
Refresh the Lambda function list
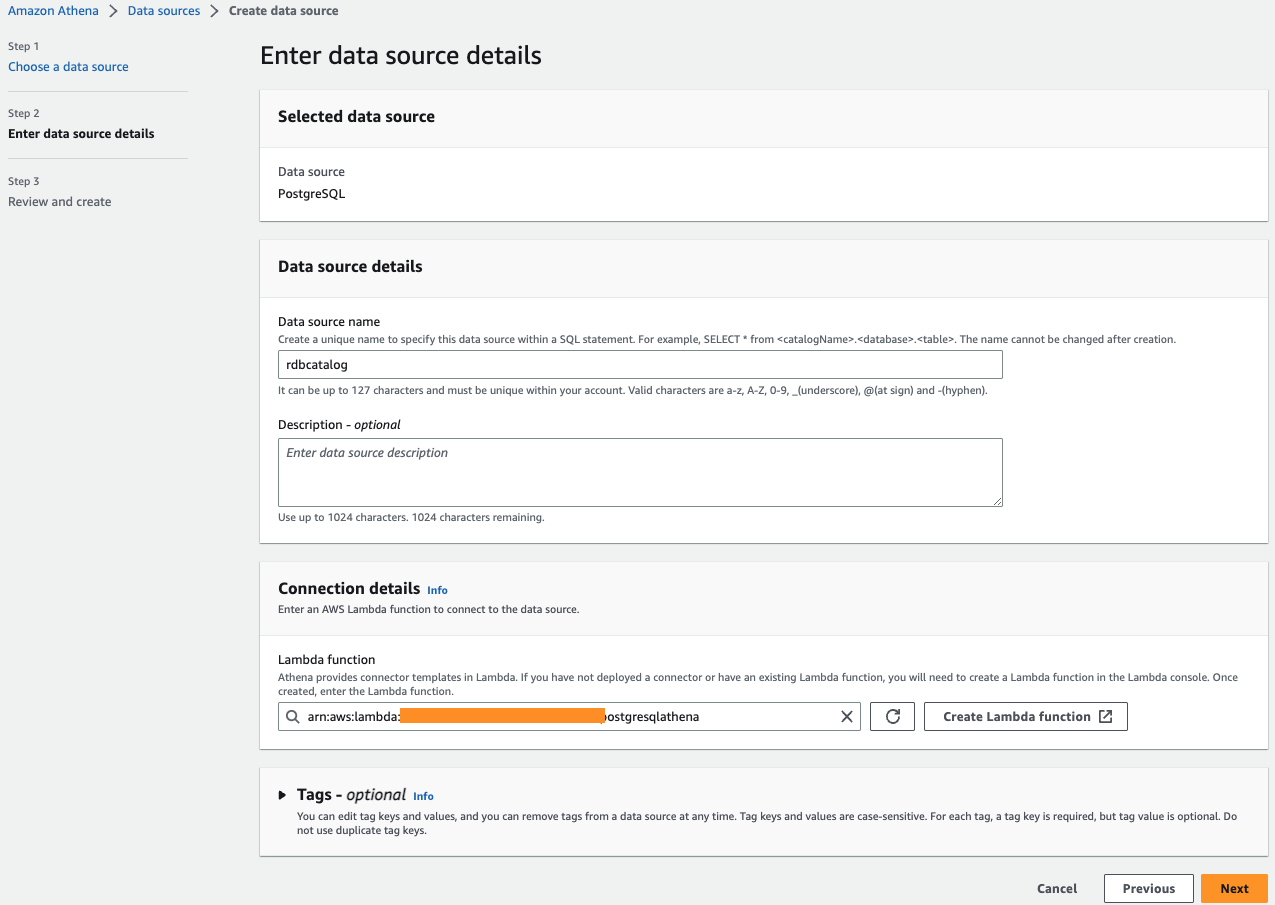(x=893, y=717)
